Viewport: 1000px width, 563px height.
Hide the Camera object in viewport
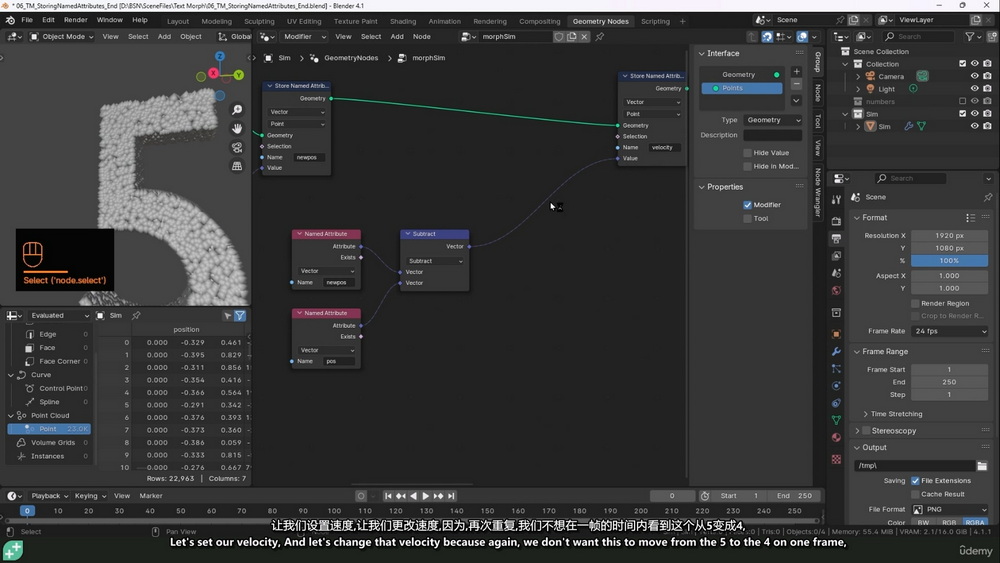(x=974, y=77)
